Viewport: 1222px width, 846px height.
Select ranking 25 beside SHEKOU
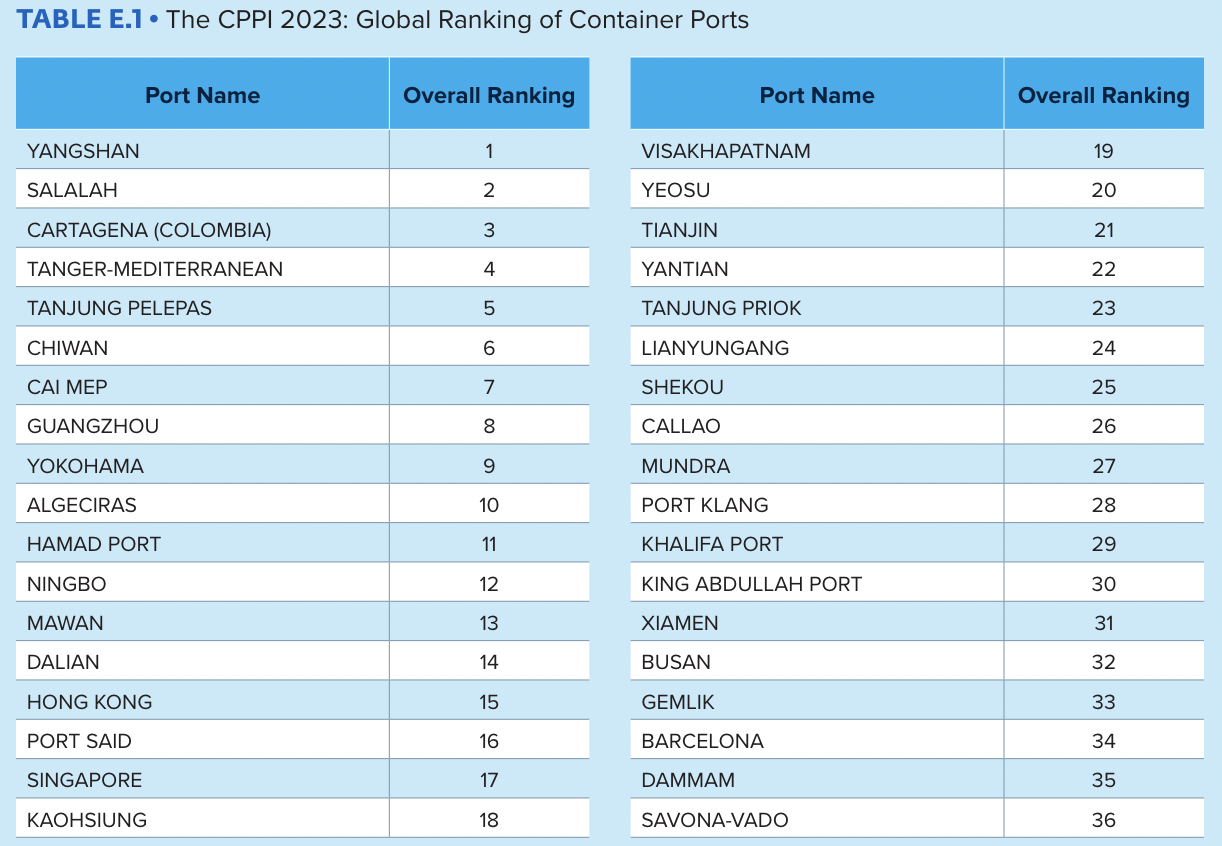click(x=1104, y=387)
